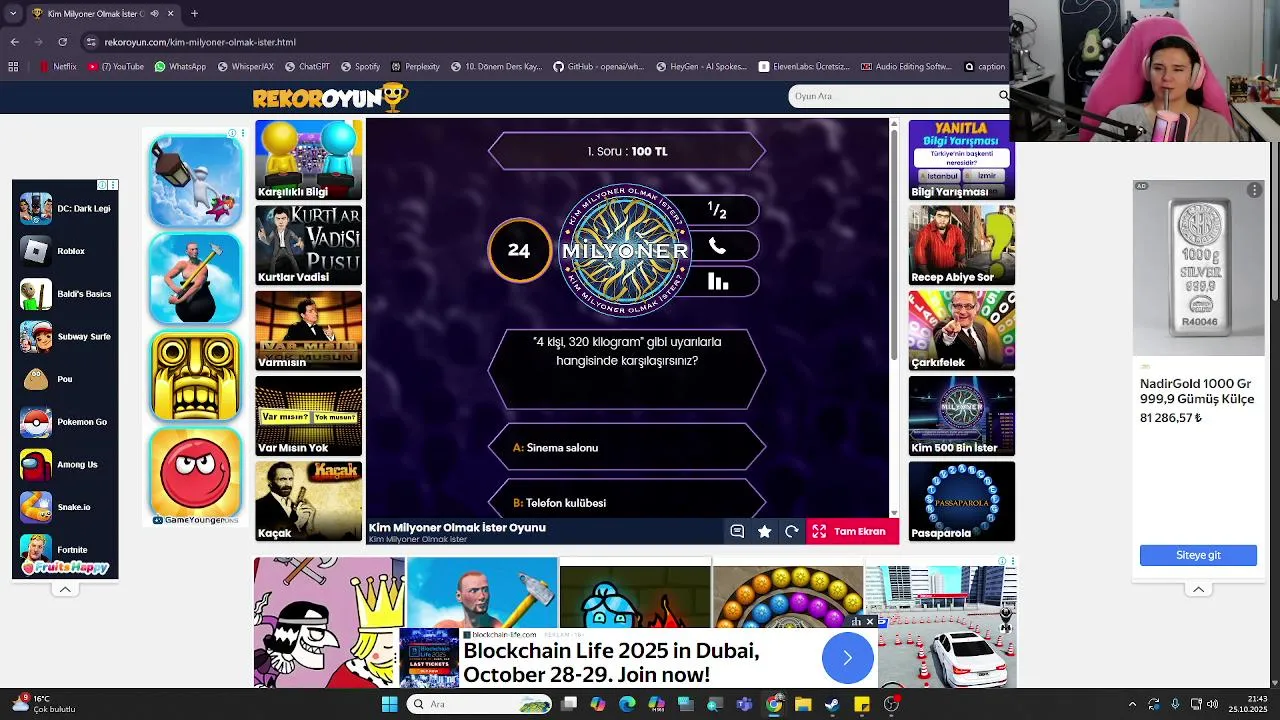Open the ChatGPT bookmark
The width and height of the screenshot is (1280, 720).
click(307, 67)
